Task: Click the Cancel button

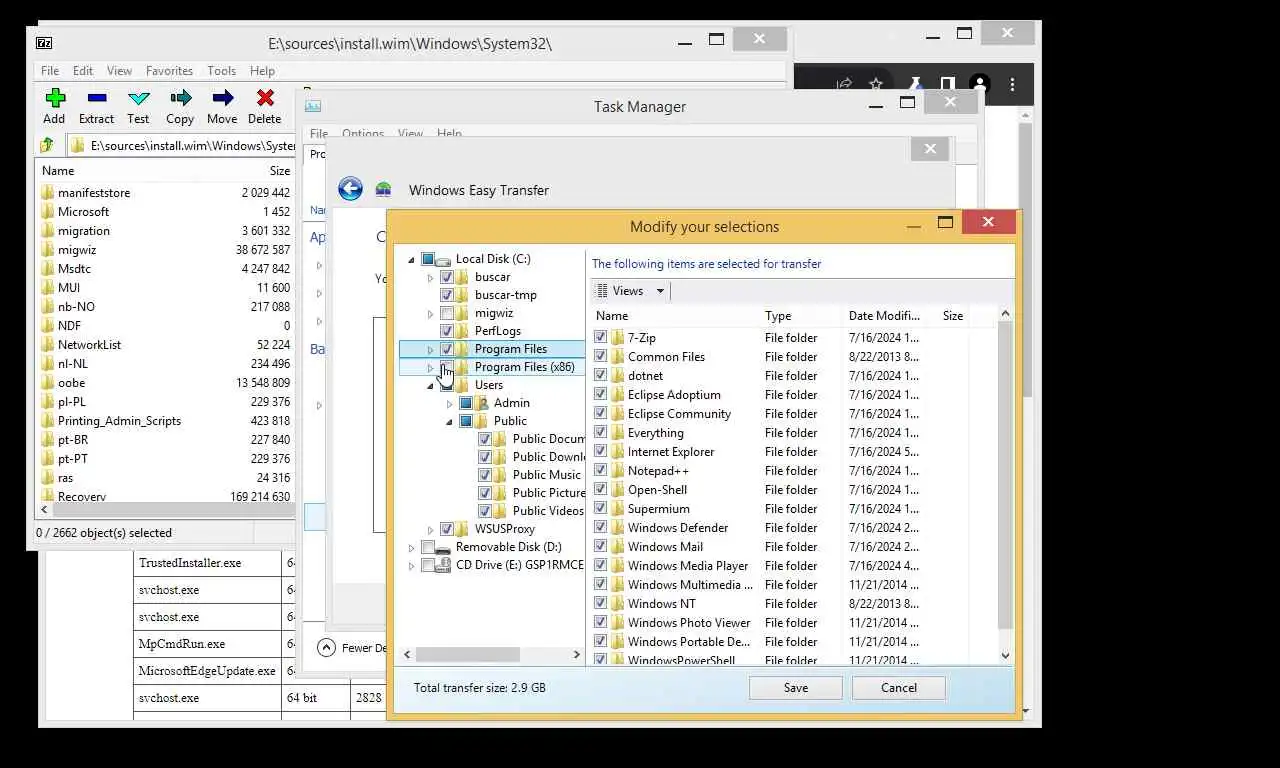Action: 899,687
